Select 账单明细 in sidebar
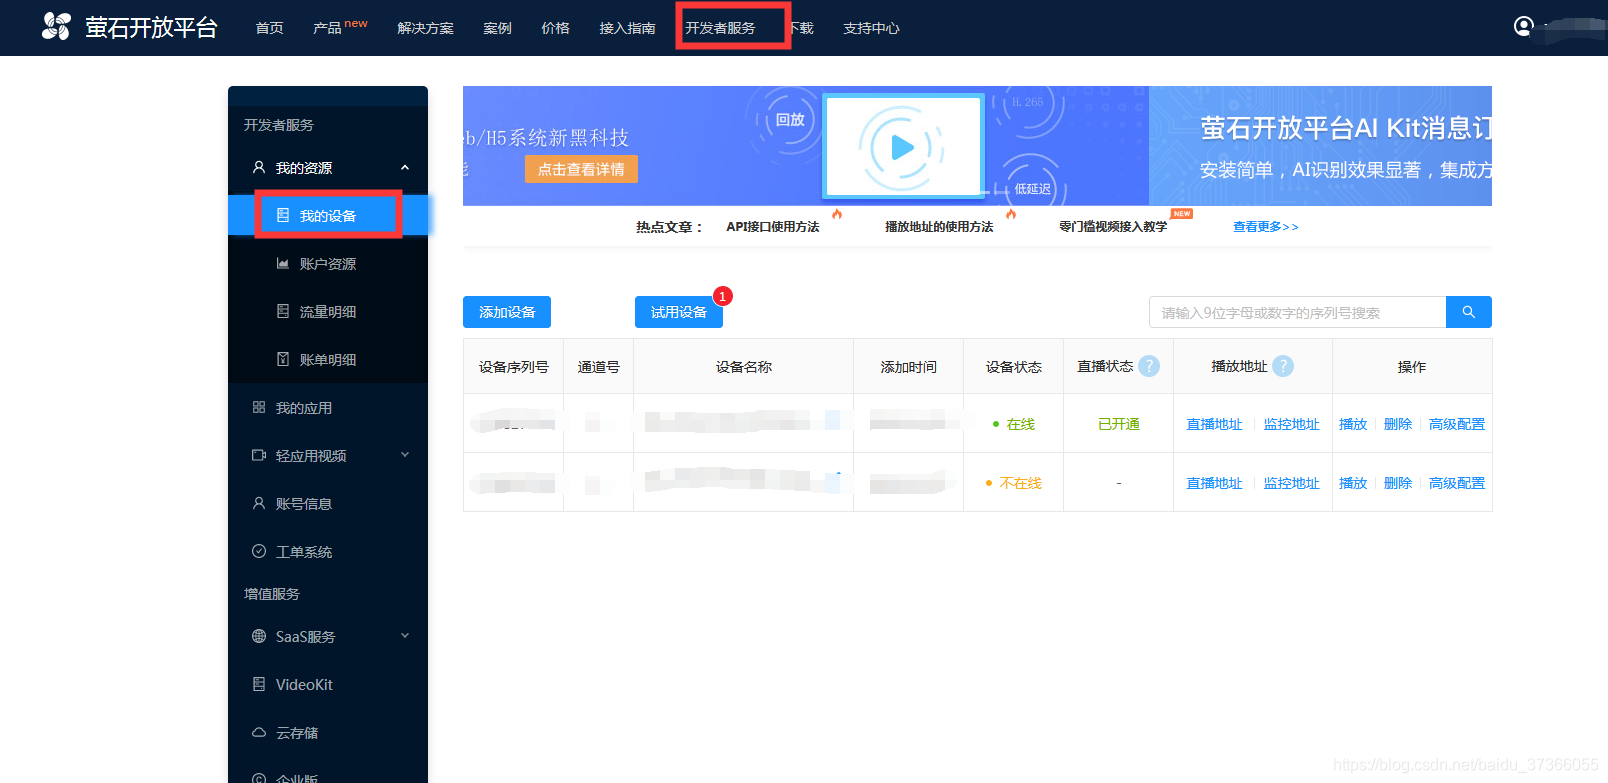The width and height of the screenshot is (1608, 783). pos(328,359)
